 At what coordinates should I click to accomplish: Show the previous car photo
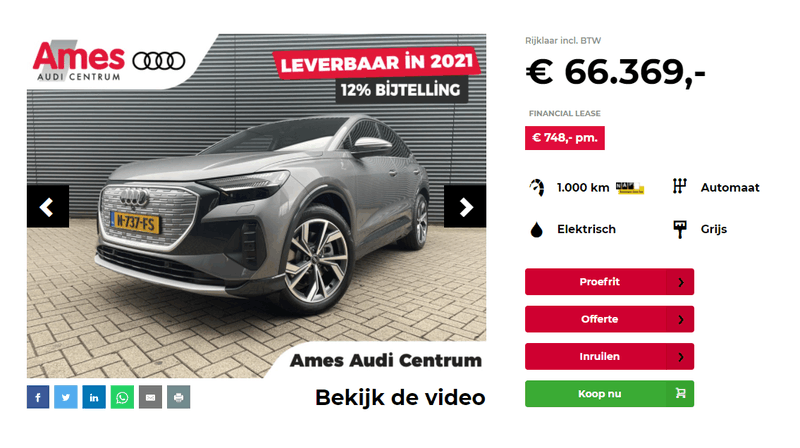click(x=48, y=207)
